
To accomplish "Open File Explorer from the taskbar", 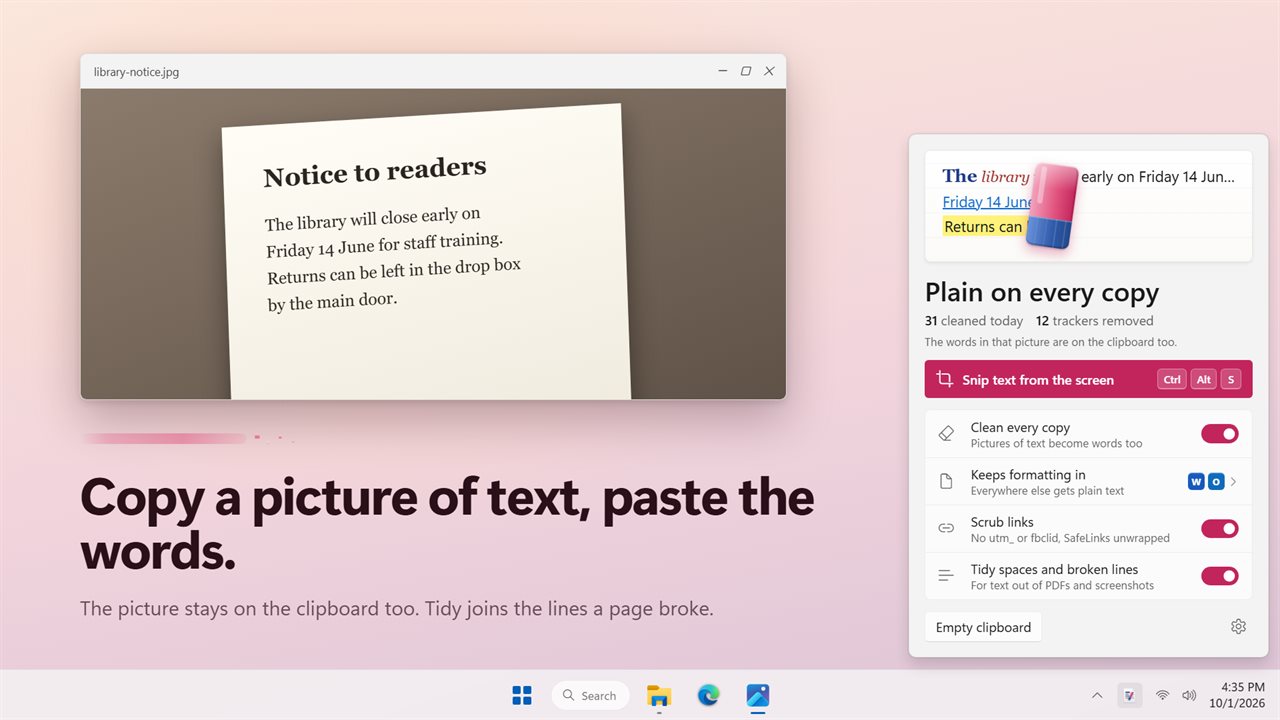I will pyautogui.click(x=659, y=695).
